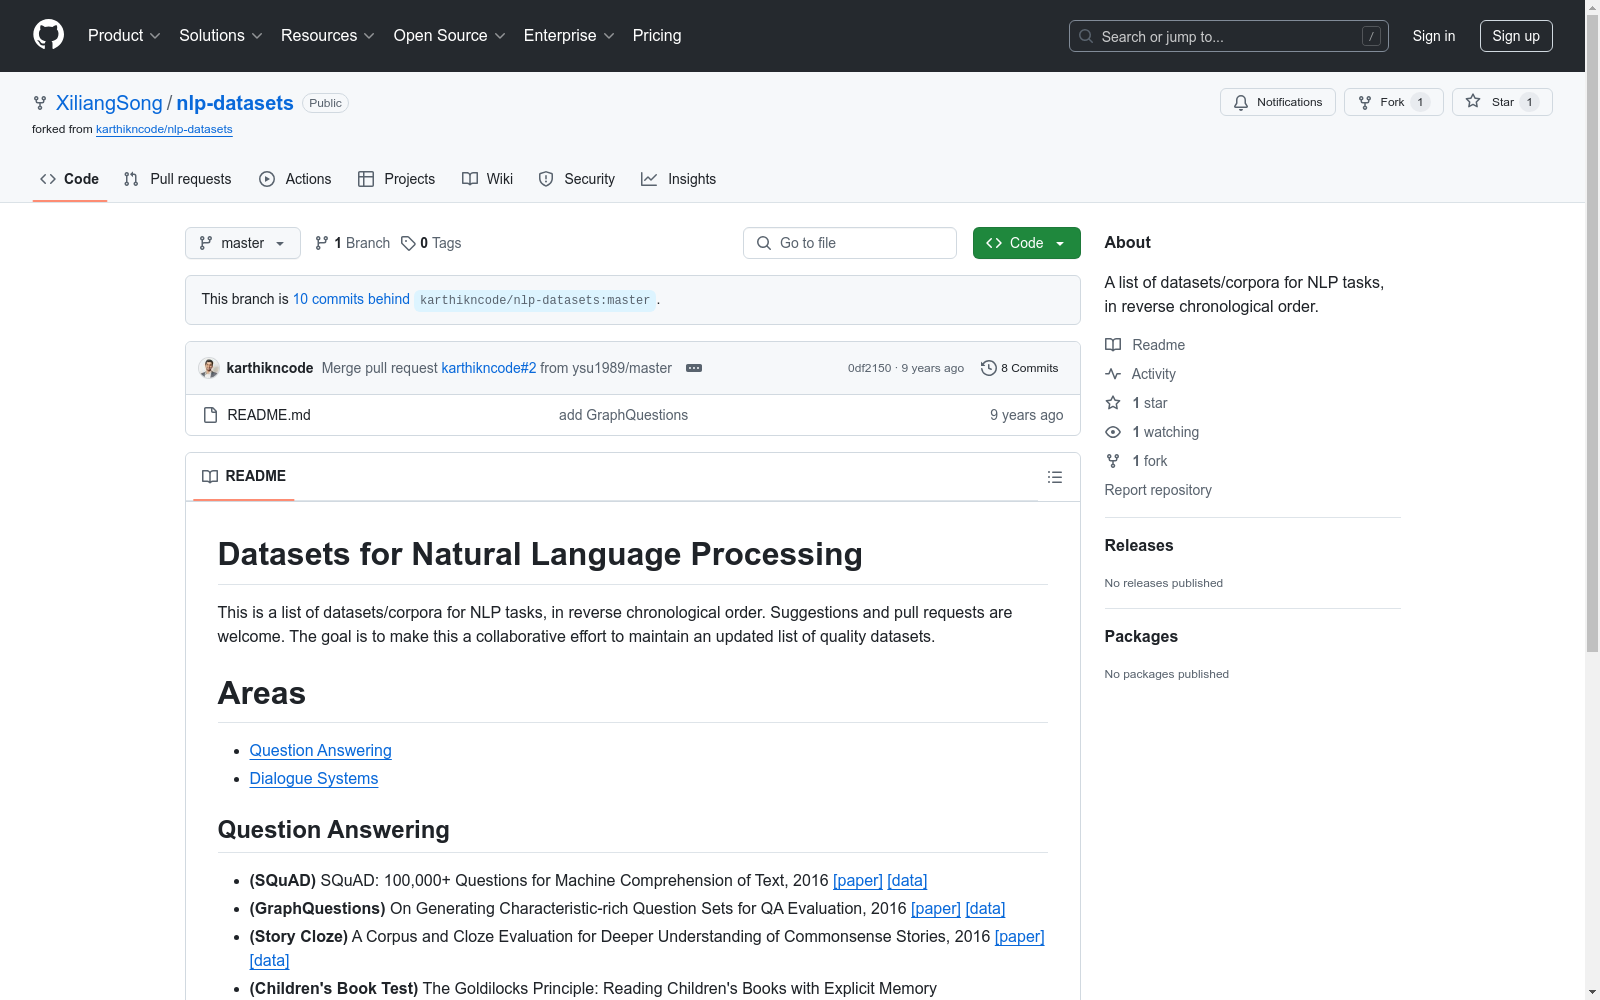
Task: Expand the Resources menu
Action: pos(328,36)
